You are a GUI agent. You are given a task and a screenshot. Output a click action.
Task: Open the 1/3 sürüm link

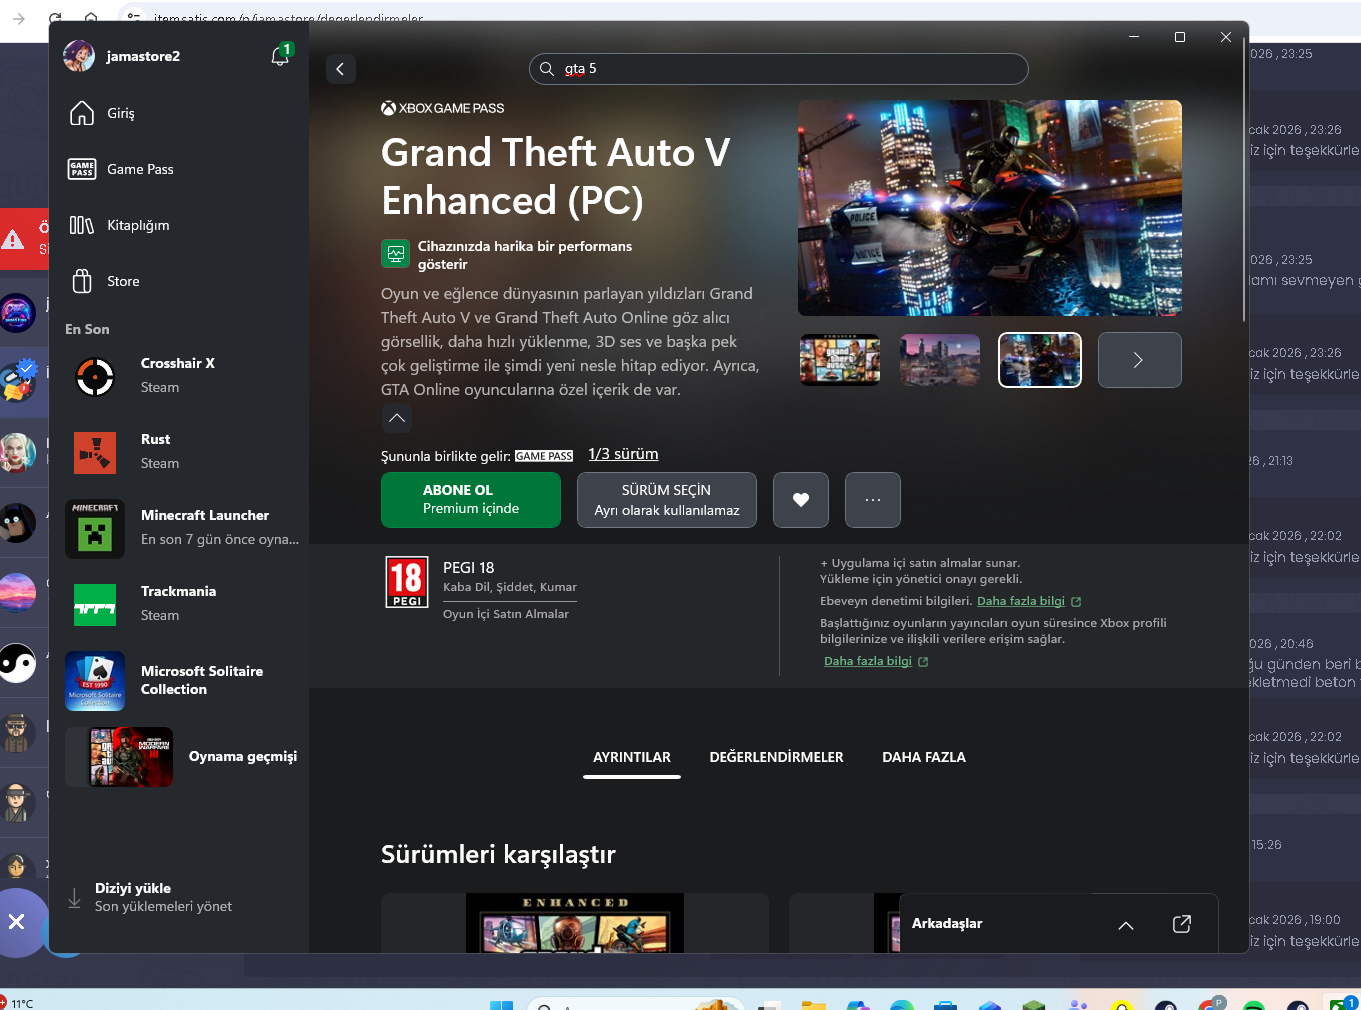623,454
